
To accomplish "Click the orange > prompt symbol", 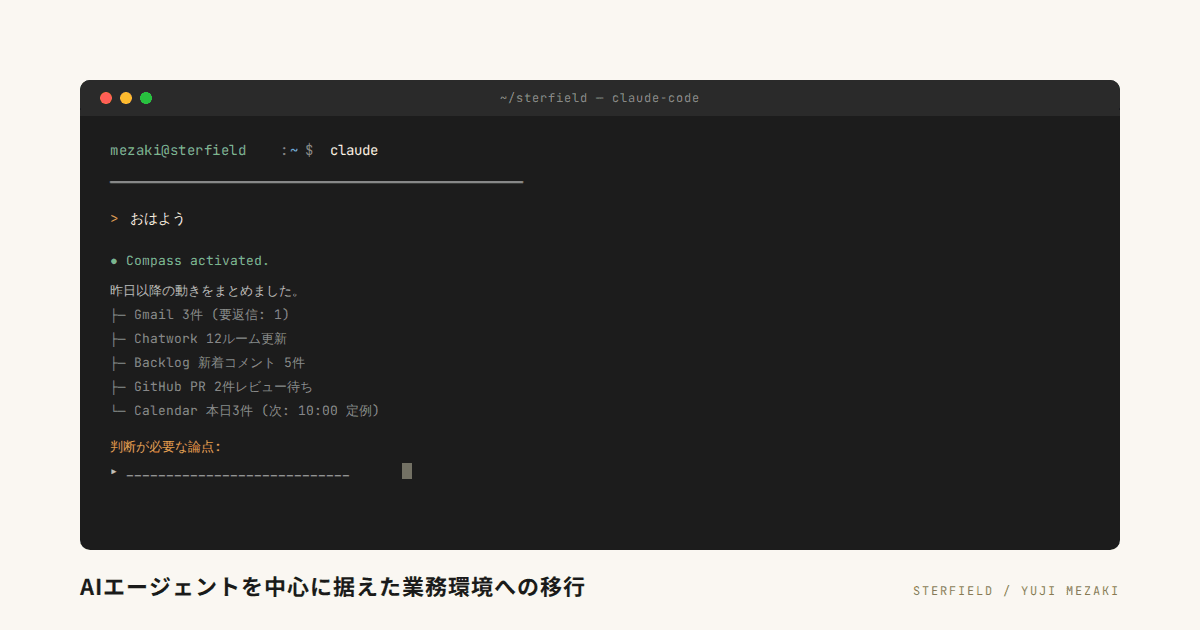I will point(114,219).
